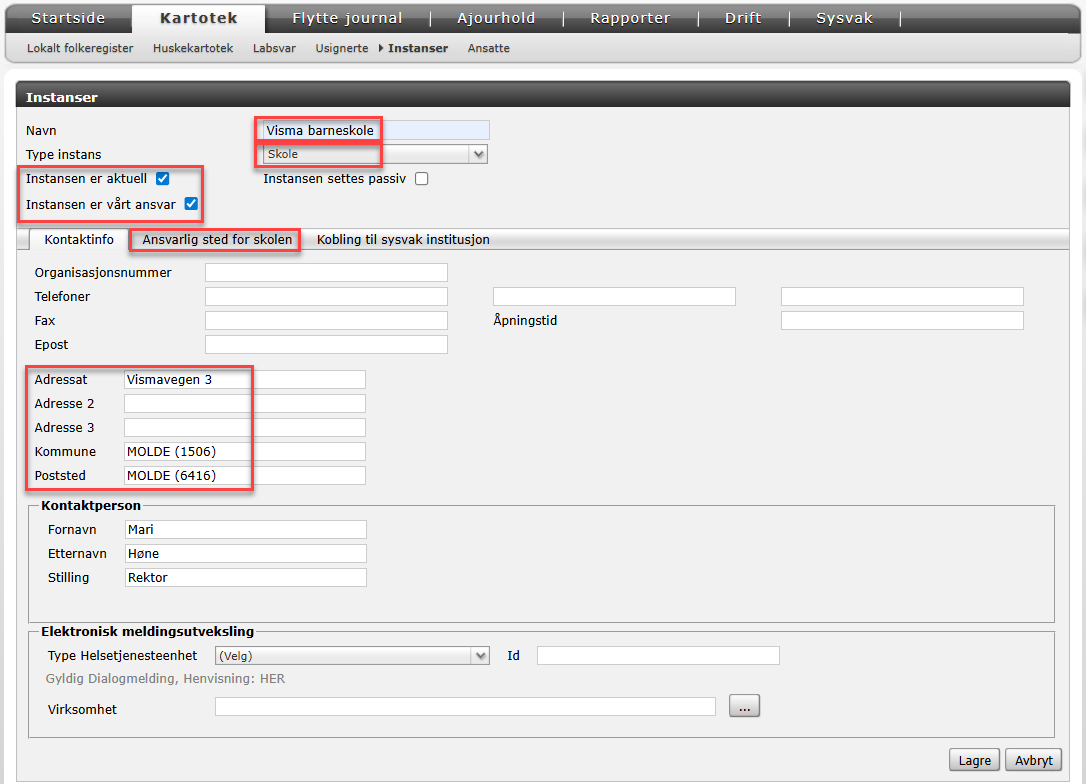The width and height of the screenshot is (1086, 784).
Task: Open the Type instans dropdown
Action: point(374,154)
